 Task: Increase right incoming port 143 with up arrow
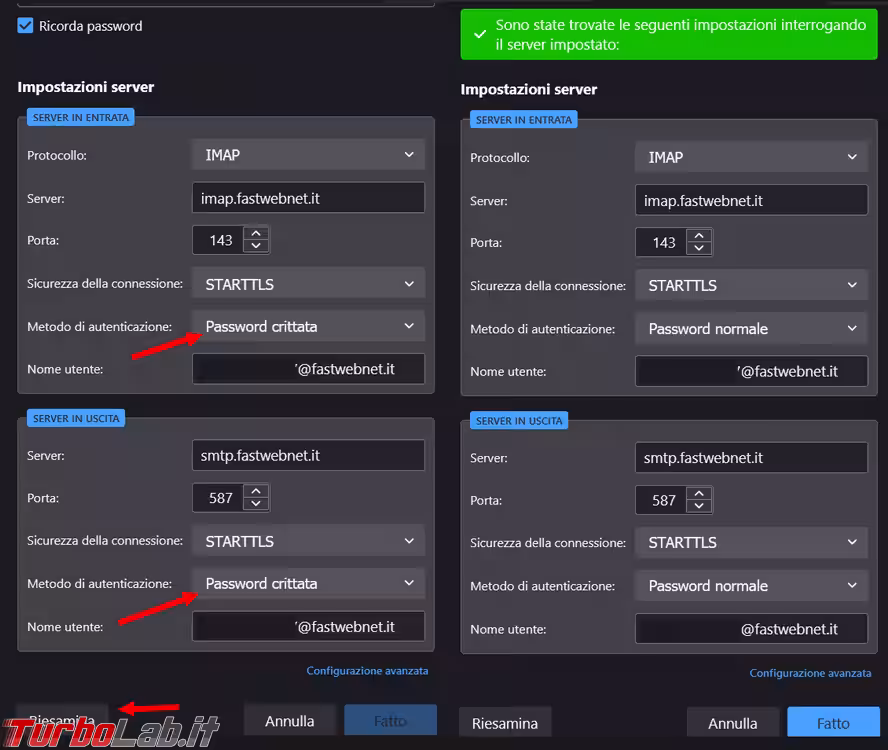700,236
